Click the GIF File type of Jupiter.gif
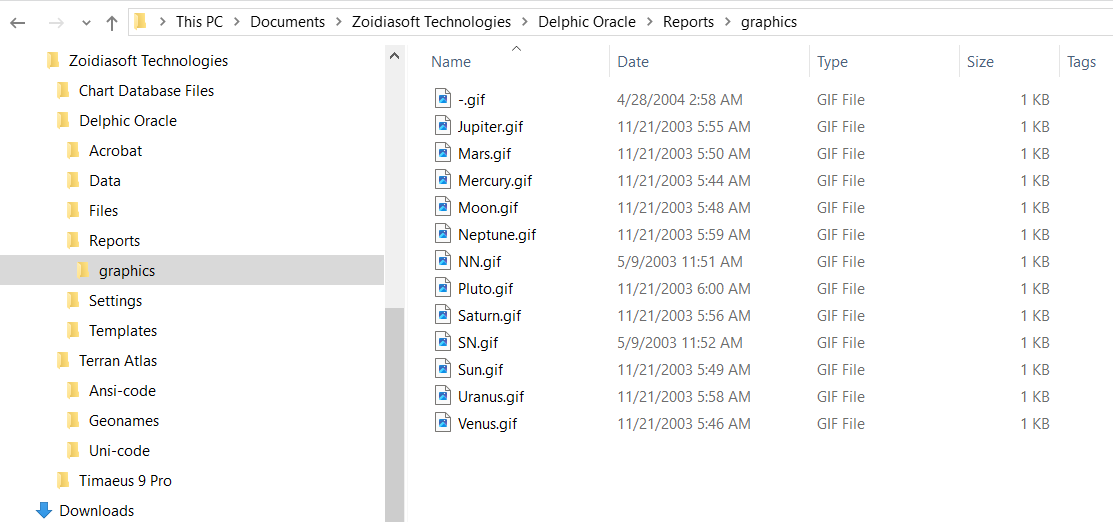The width and height of the screenshot is (1113, 522). pos(841,126)
